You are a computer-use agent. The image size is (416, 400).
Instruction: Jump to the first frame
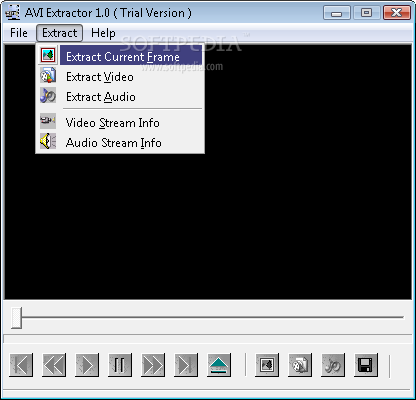pyautogui.click(x=21, y=365)
